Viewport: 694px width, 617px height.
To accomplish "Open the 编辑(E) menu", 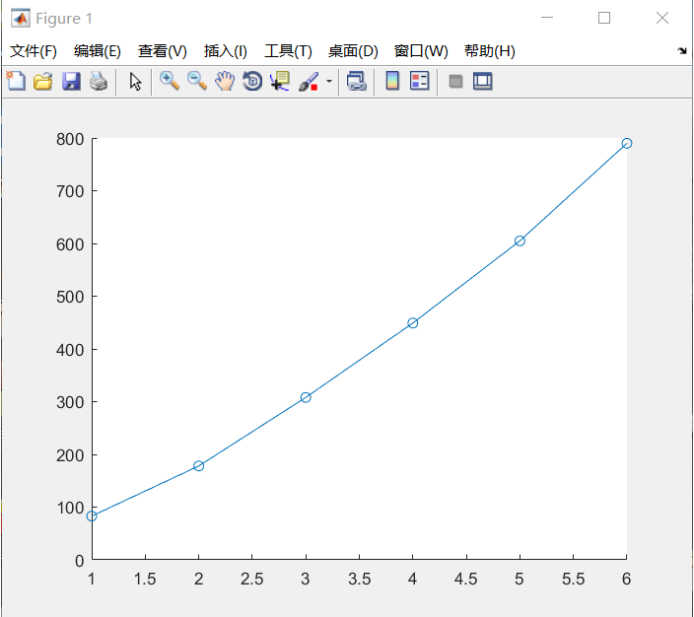I will pos(97,51).
